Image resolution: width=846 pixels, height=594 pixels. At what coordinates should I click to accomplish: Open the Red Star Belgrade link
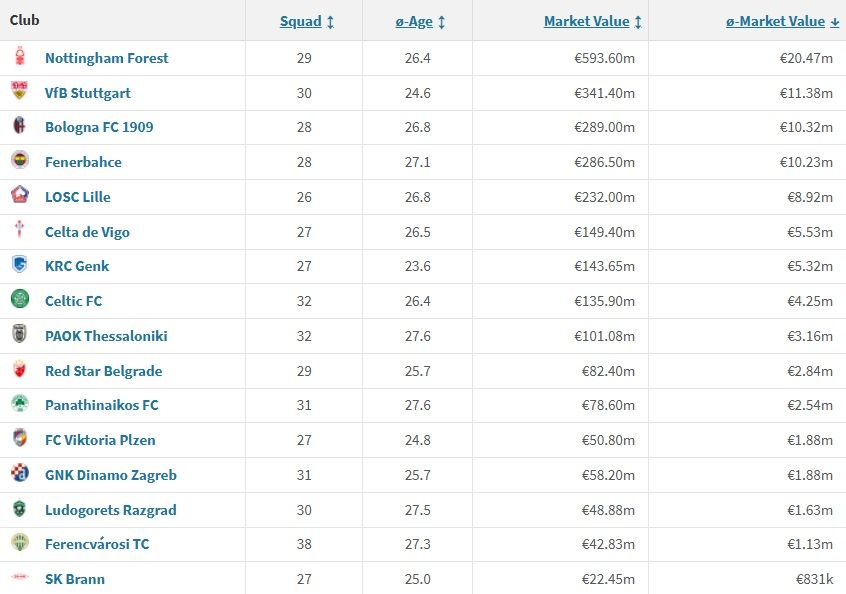click(103, 371)
